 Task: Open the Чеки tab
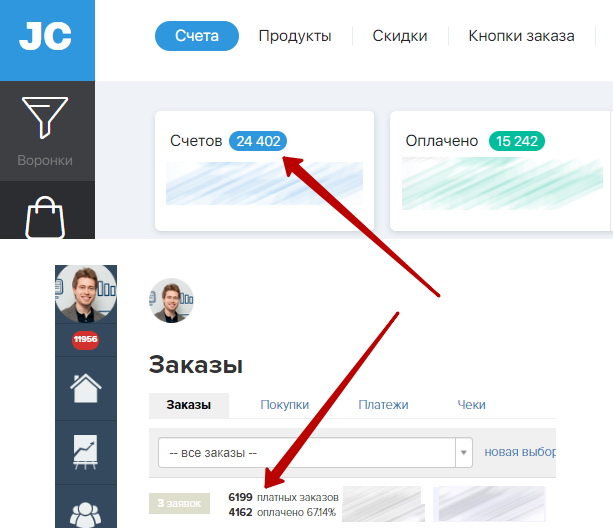tap(471, 405)
